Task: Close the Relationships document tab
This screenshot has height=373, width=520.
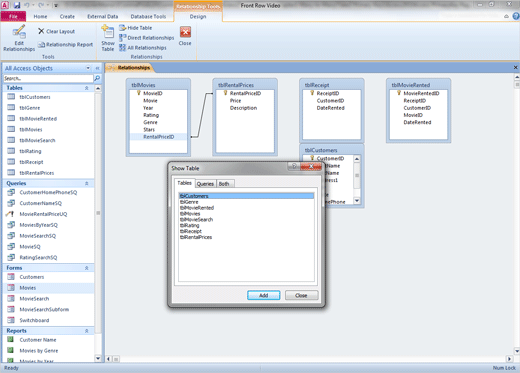Action: (515, 68)
